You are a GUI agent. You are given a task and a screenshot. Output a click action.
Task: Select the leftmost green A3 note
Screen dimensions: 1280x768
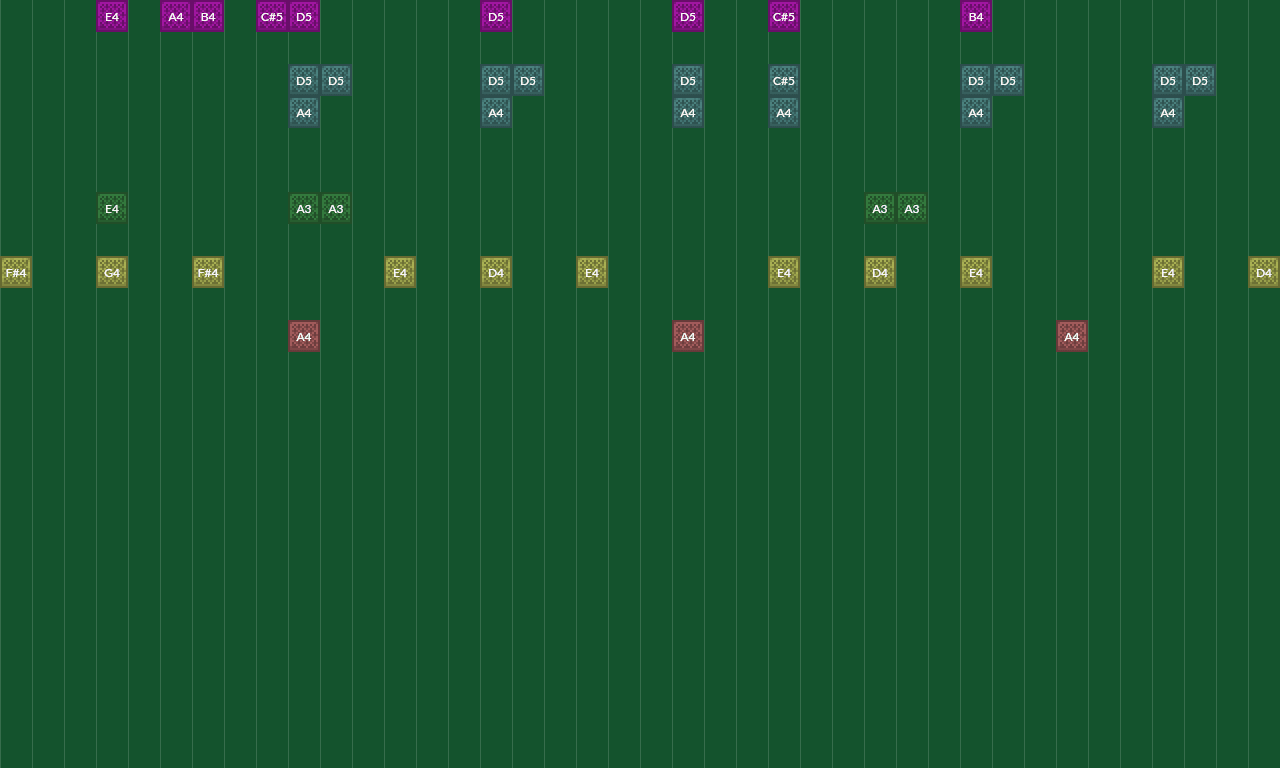(x=304, y=208)
